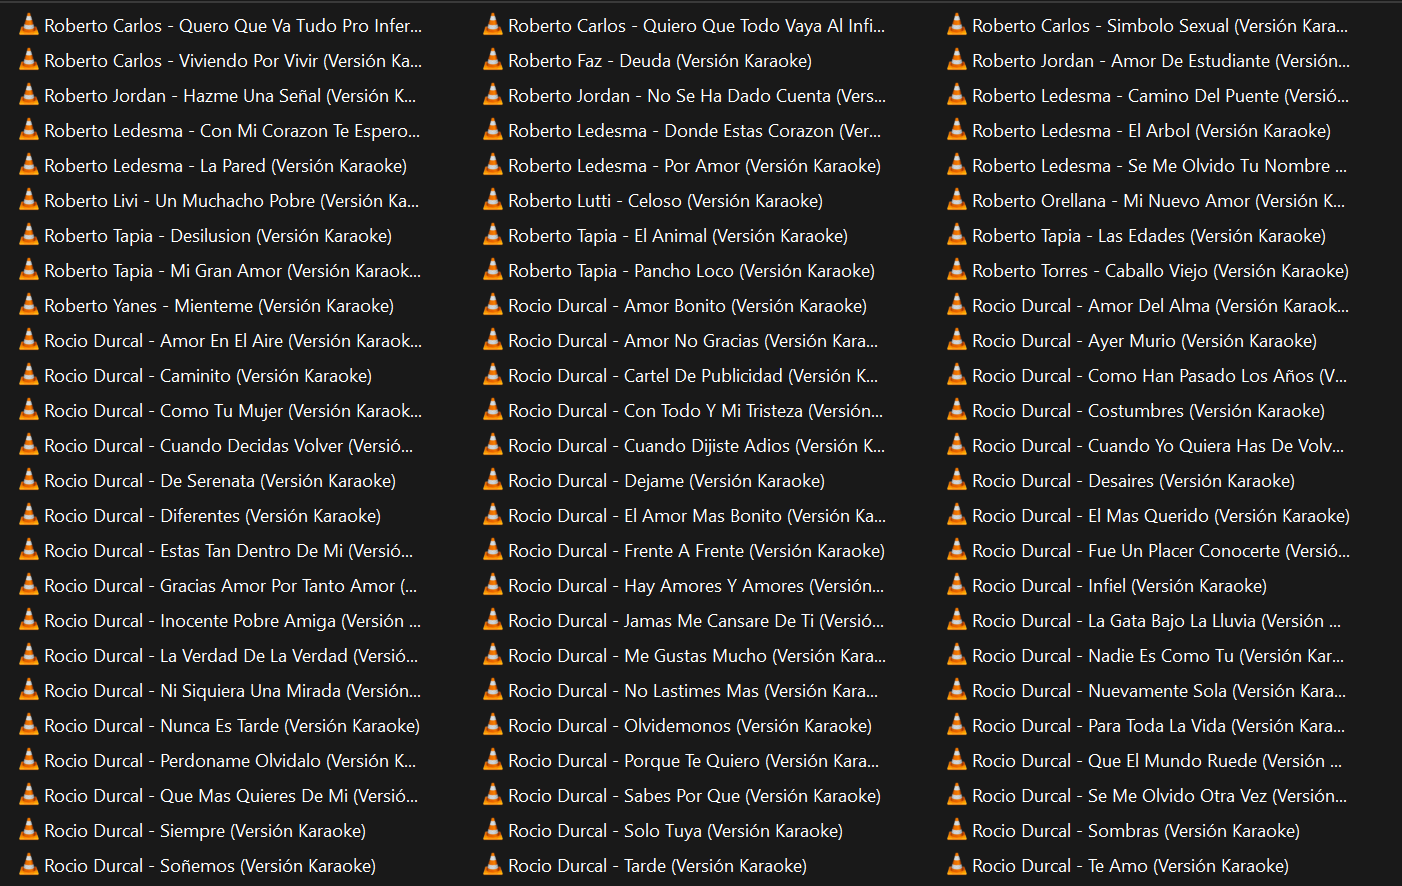Select icon beside Roberto Ledesma - El Arbol

957,130
